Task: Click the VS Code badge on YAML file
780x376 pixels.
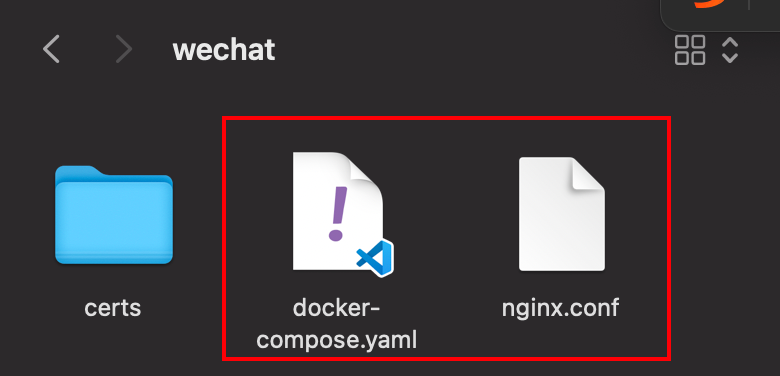Action: point(376,258)
